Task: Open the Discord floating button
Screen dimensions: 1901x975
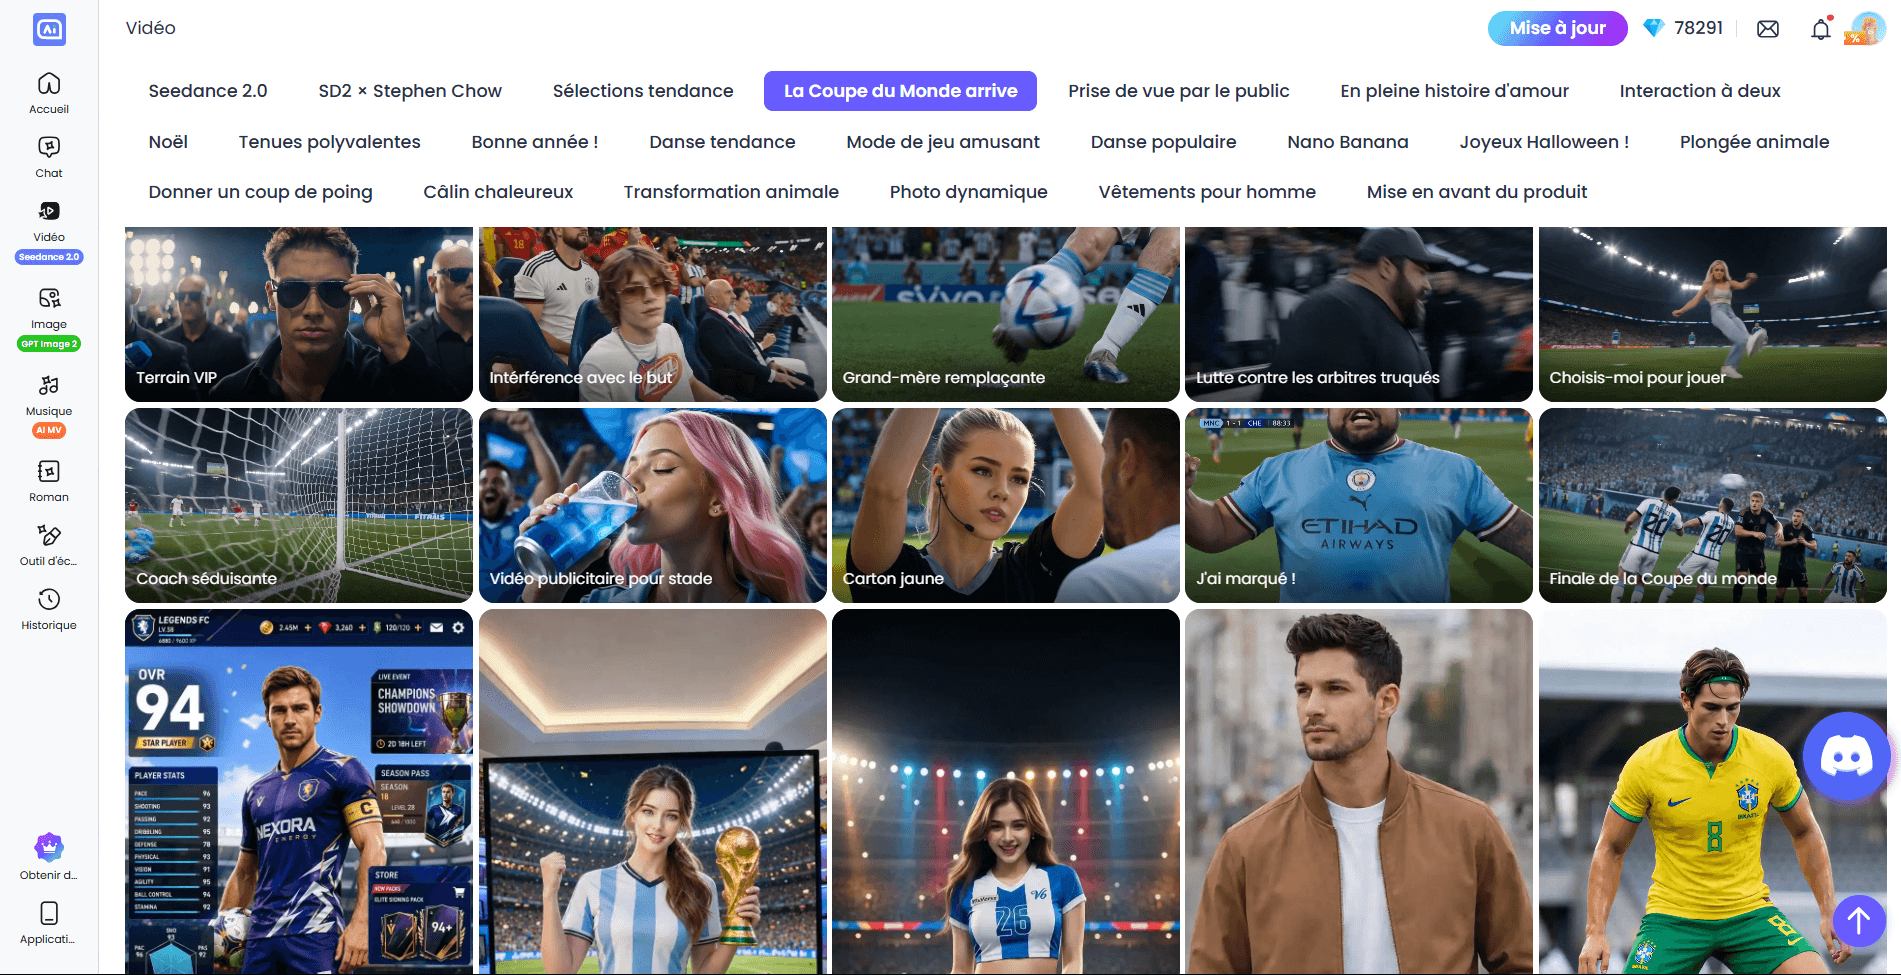Action: [1846, 756]
